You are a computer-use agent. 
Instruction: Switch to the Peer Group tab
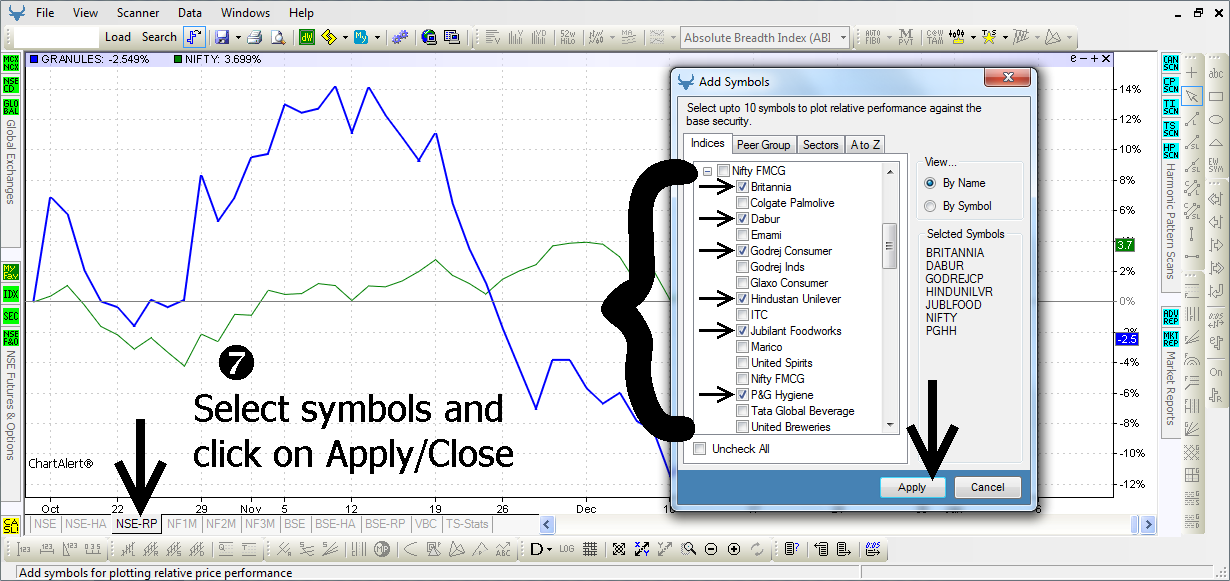coord(763,145)
